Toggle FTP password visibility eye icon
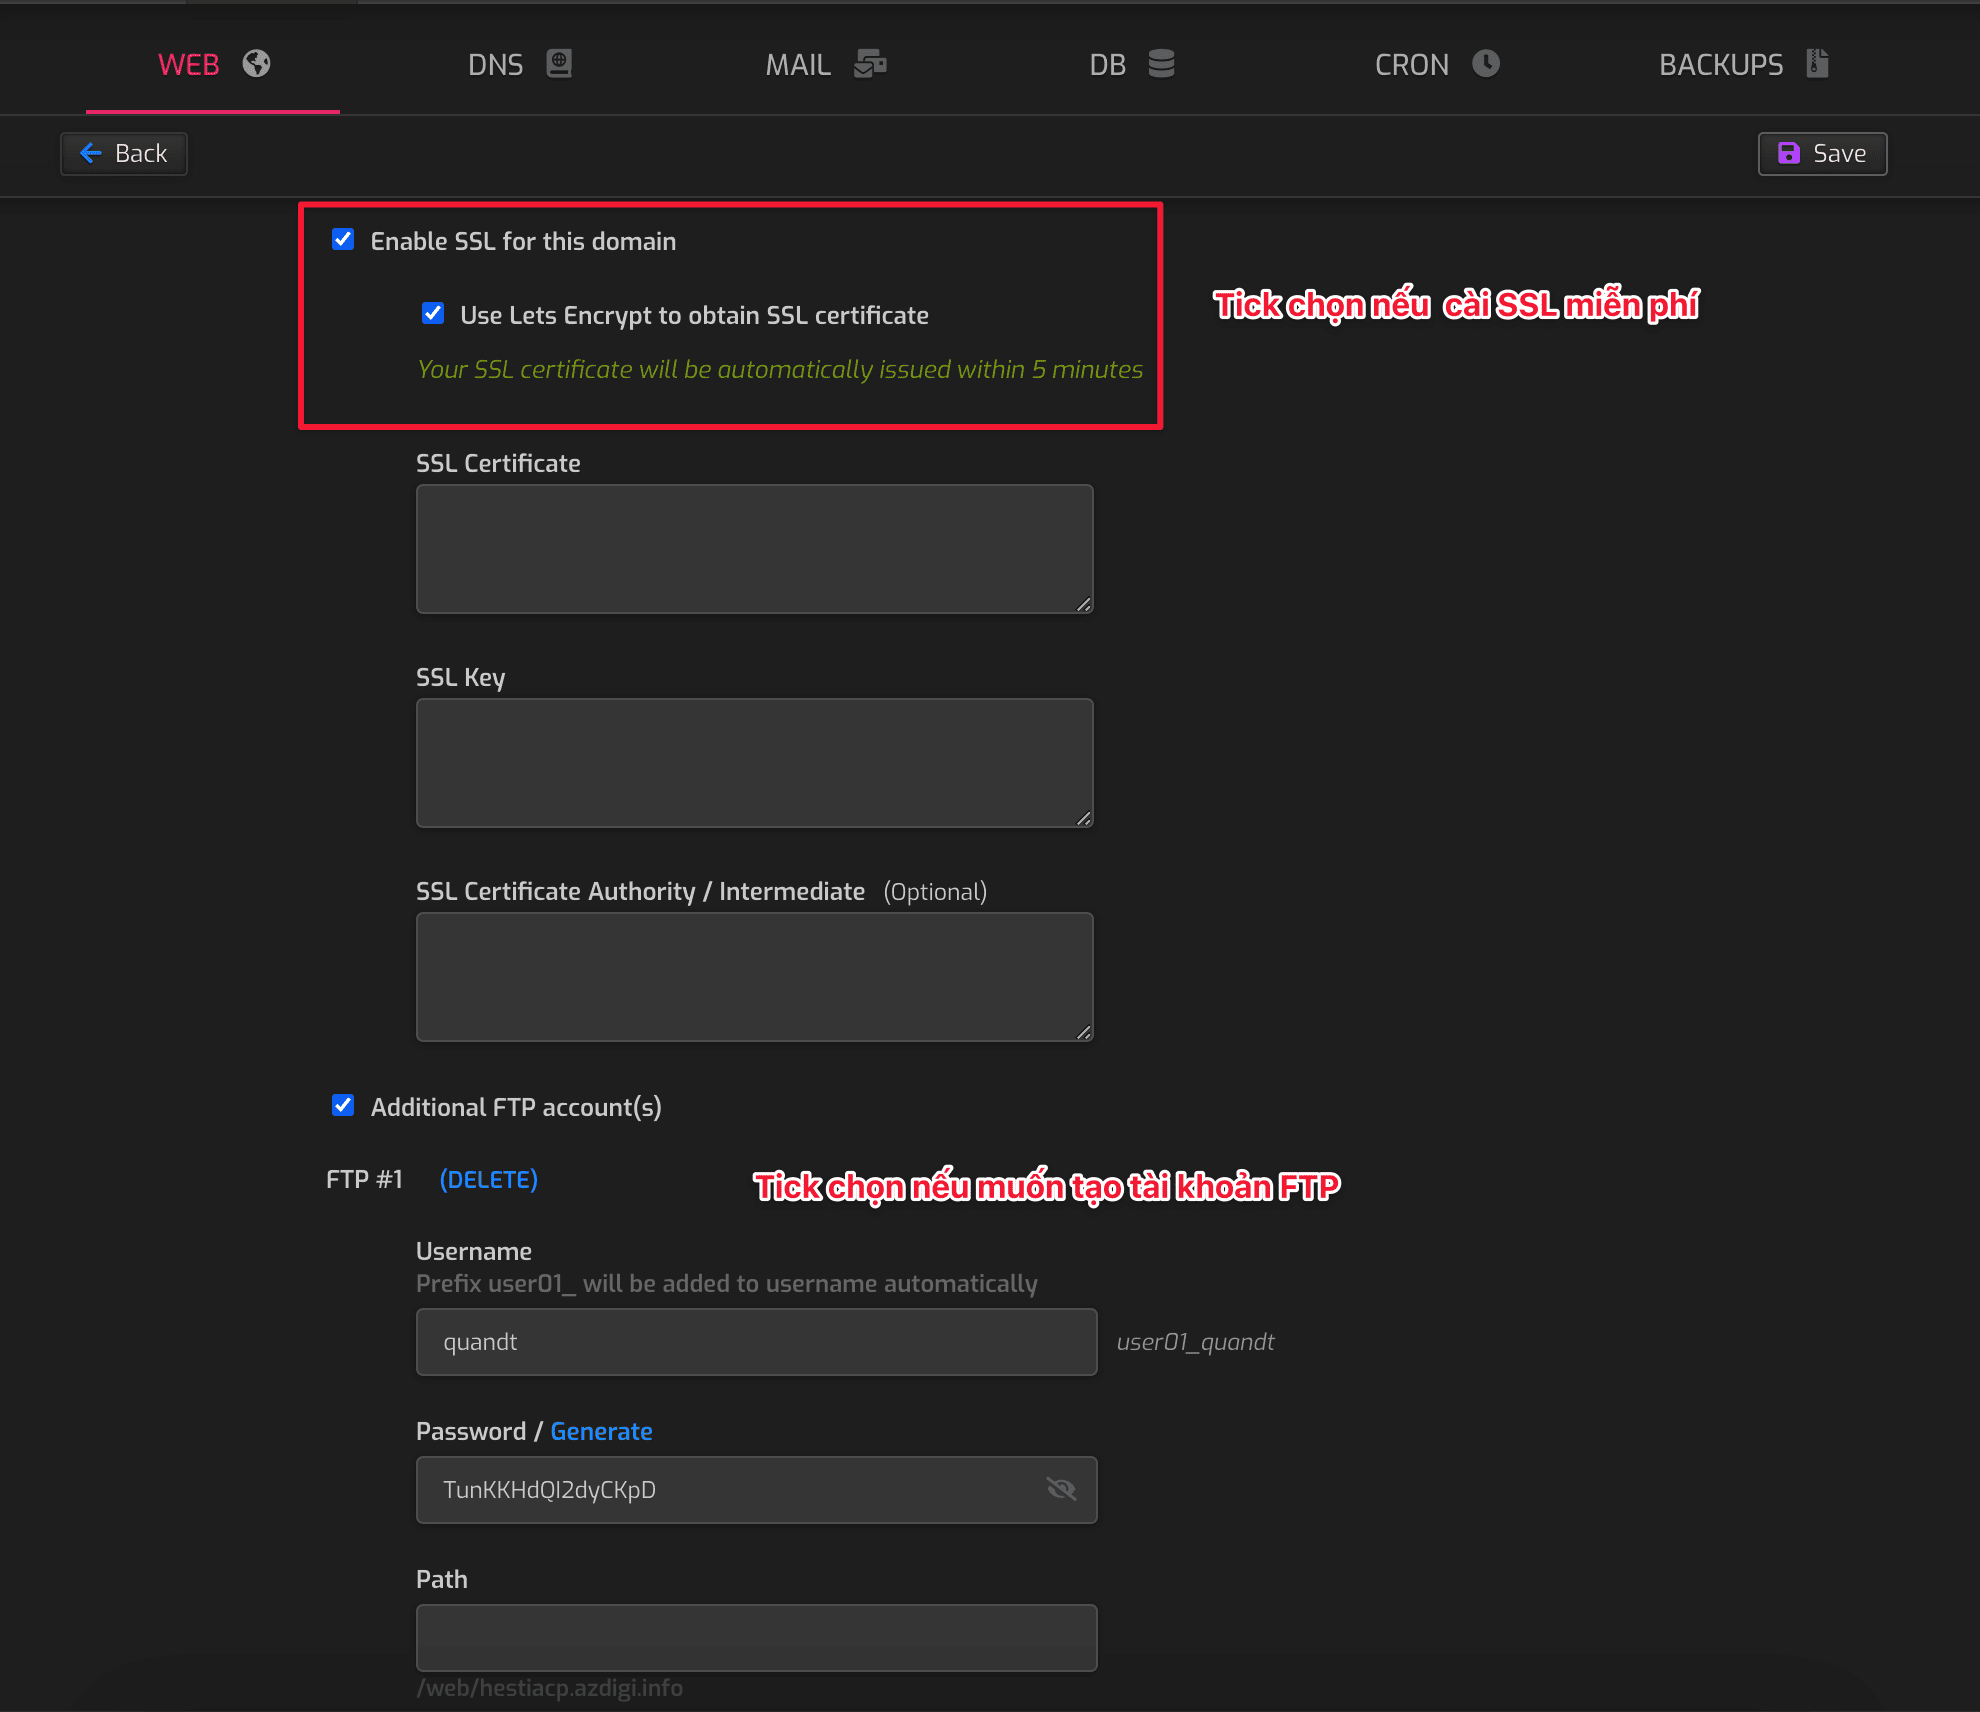 coord(1061,1489)
